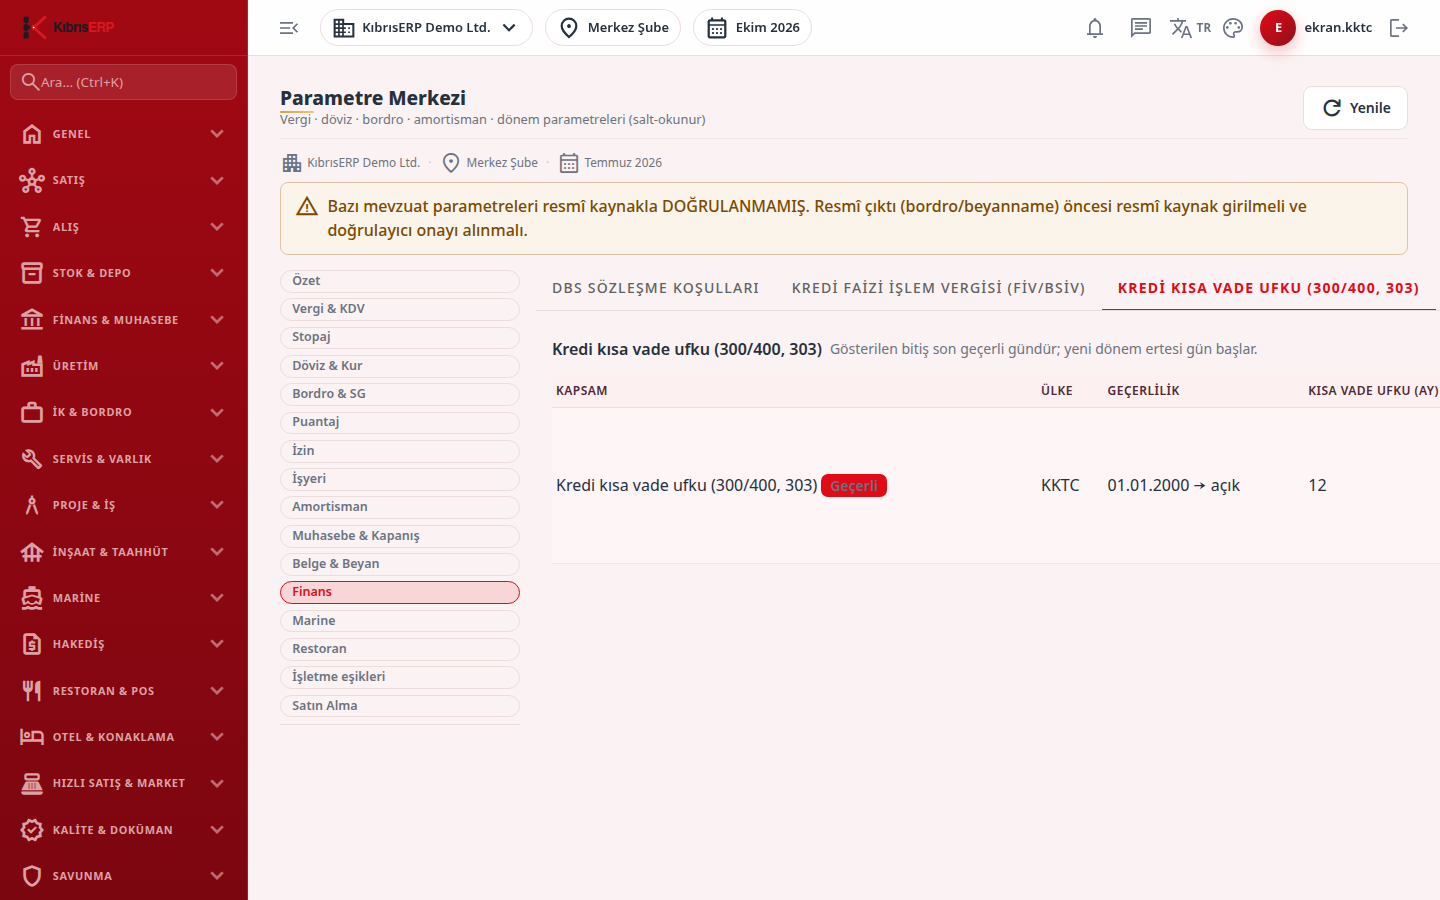Image resolution: width=1440 pixels, height=900 pixels.
Task: Click the Üretim factory icon
Action: tap(32, 366)
